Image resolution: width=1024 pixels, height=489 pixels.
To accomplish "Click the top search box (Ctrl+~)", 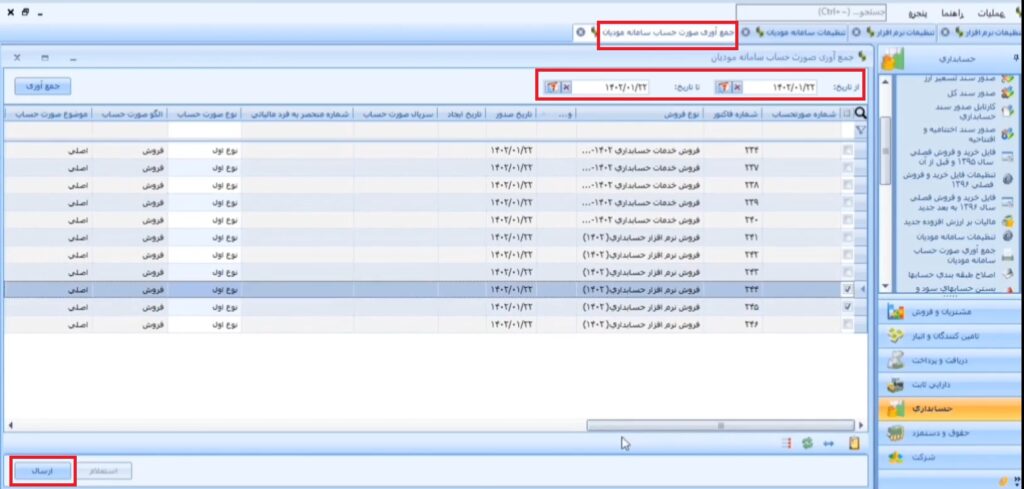I will coord(811,12).
